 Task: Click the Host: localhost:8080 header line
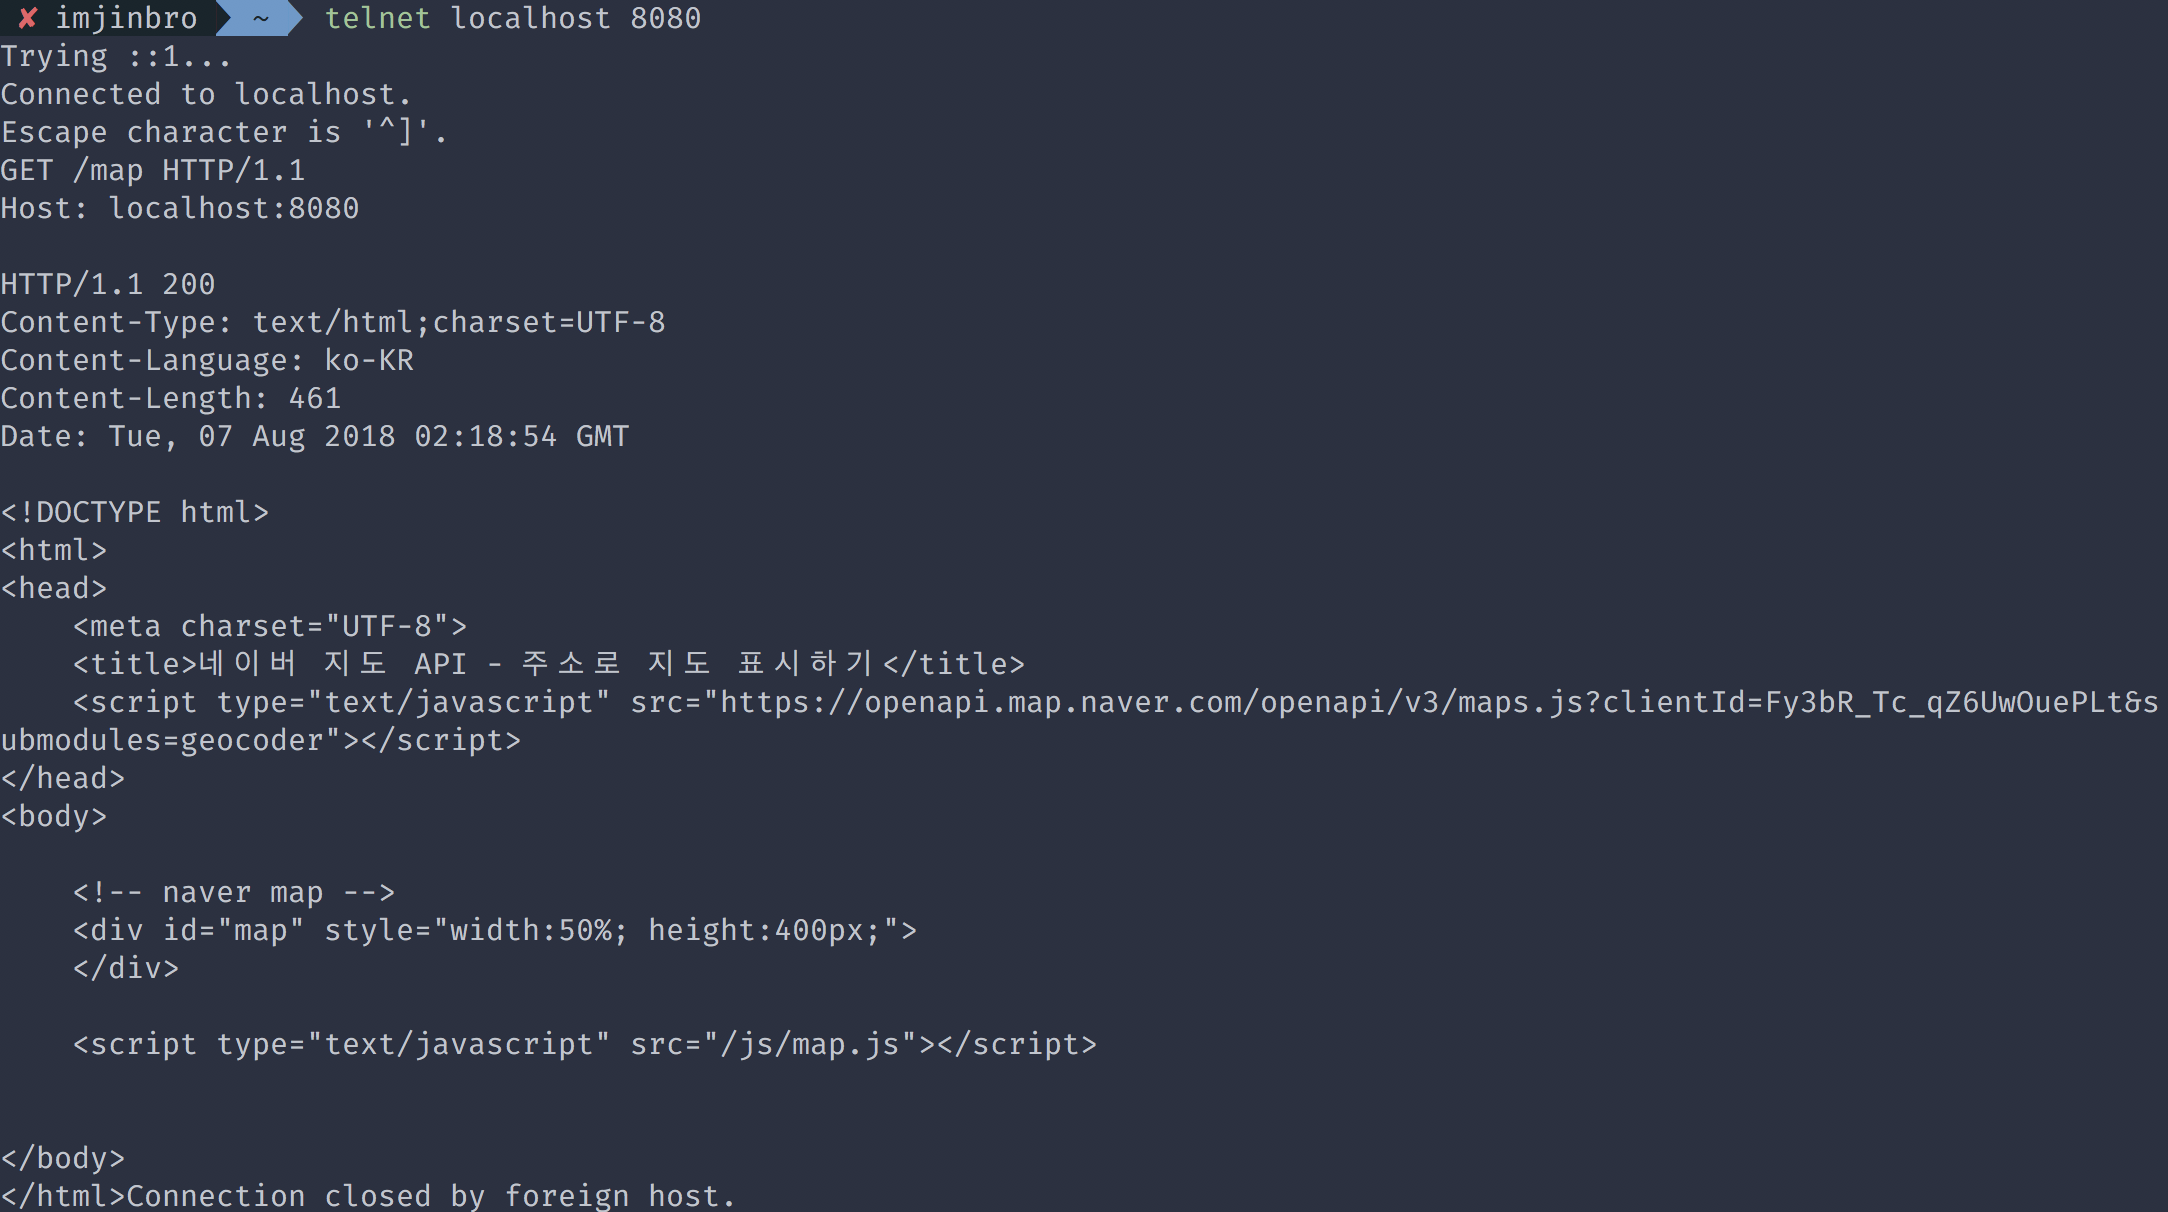[x=180, y=208]
